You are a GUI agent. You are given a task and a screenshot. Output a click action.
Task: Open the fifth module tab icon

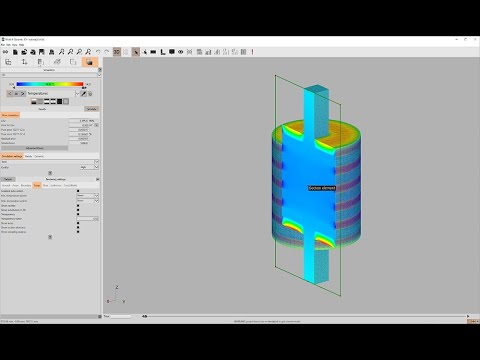click(x=73, y=62)
